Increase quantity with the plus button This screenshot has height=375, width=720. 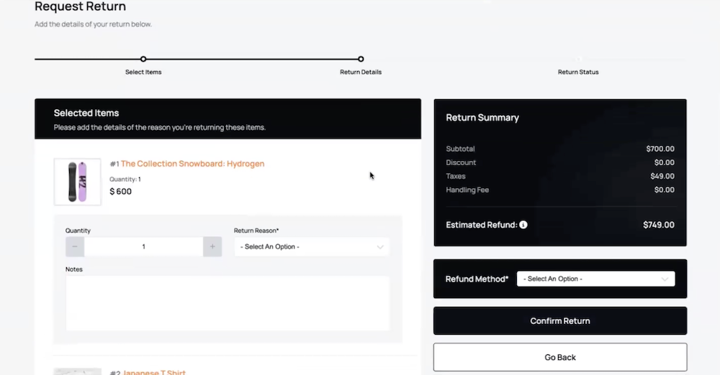coord(212,247)
